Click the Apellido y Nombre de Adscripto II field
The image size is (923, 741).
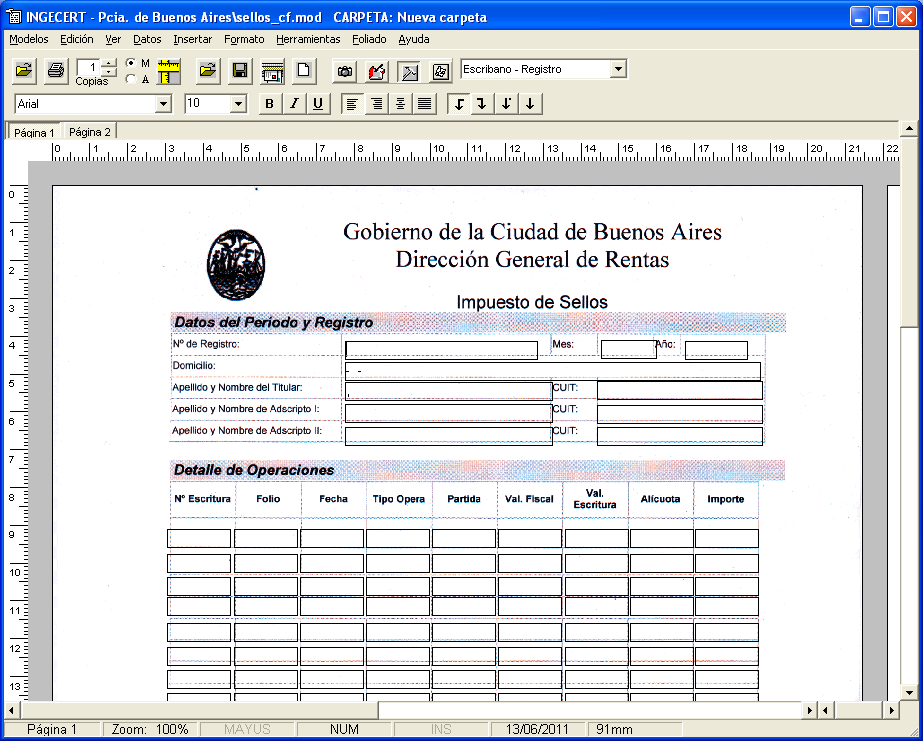coord(449,436)
